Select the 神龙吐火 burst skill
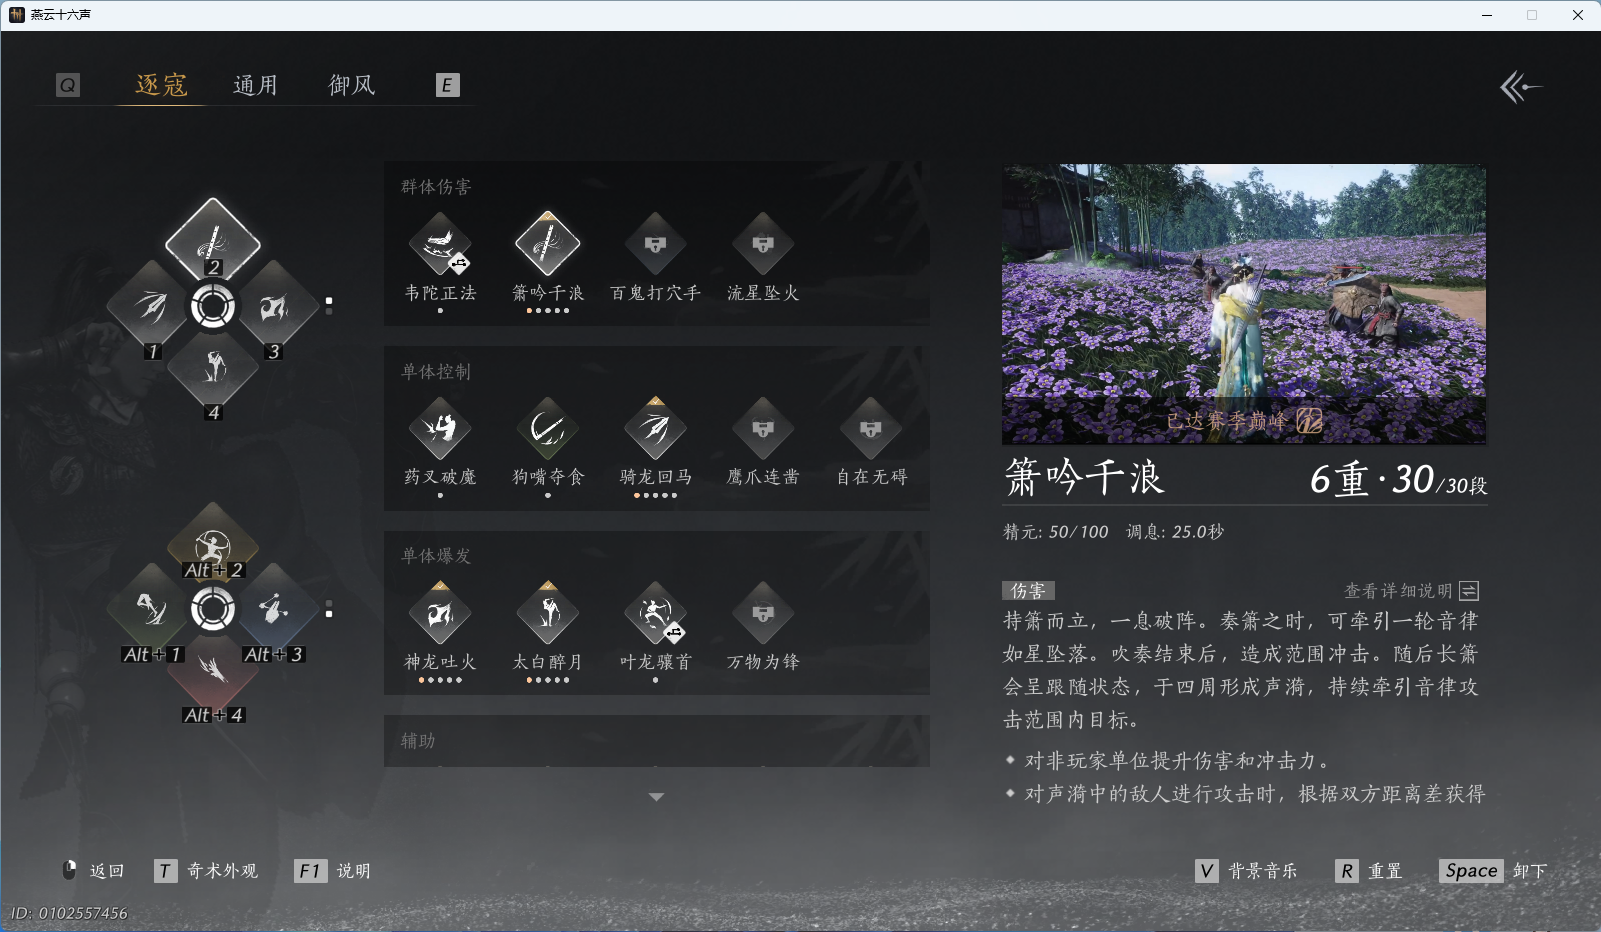 pyautogui.click(x=440, y=612)
